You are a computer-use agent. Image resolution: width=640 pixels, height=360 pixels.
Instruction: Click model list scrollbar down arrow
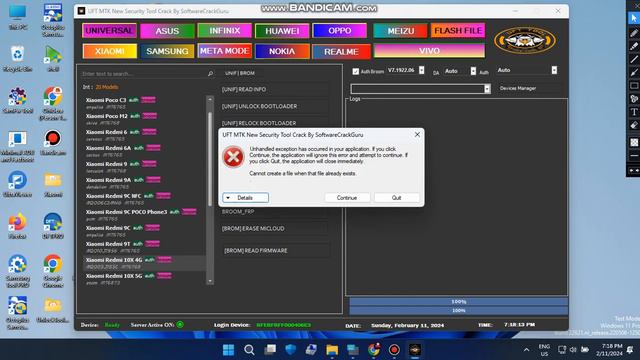(x=210, y=281)
